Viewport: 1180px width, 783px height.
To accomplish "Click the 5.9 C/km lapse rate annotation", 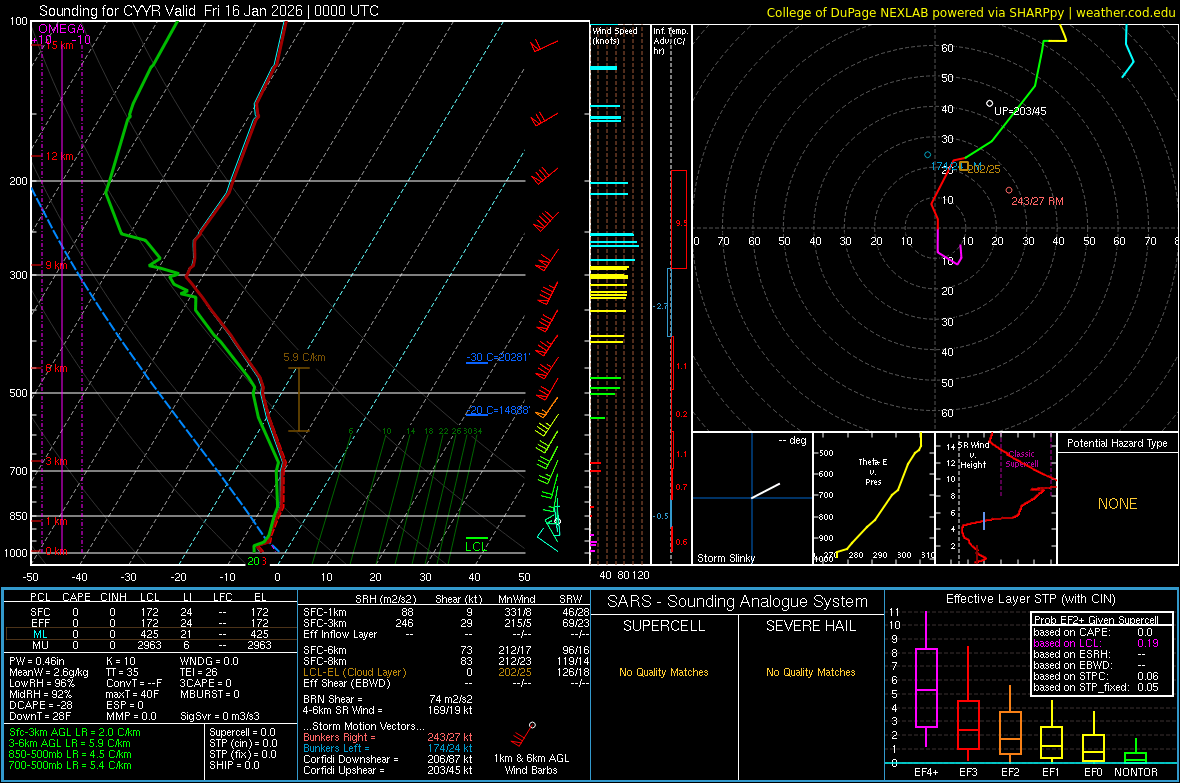I will tap(304, 358).
